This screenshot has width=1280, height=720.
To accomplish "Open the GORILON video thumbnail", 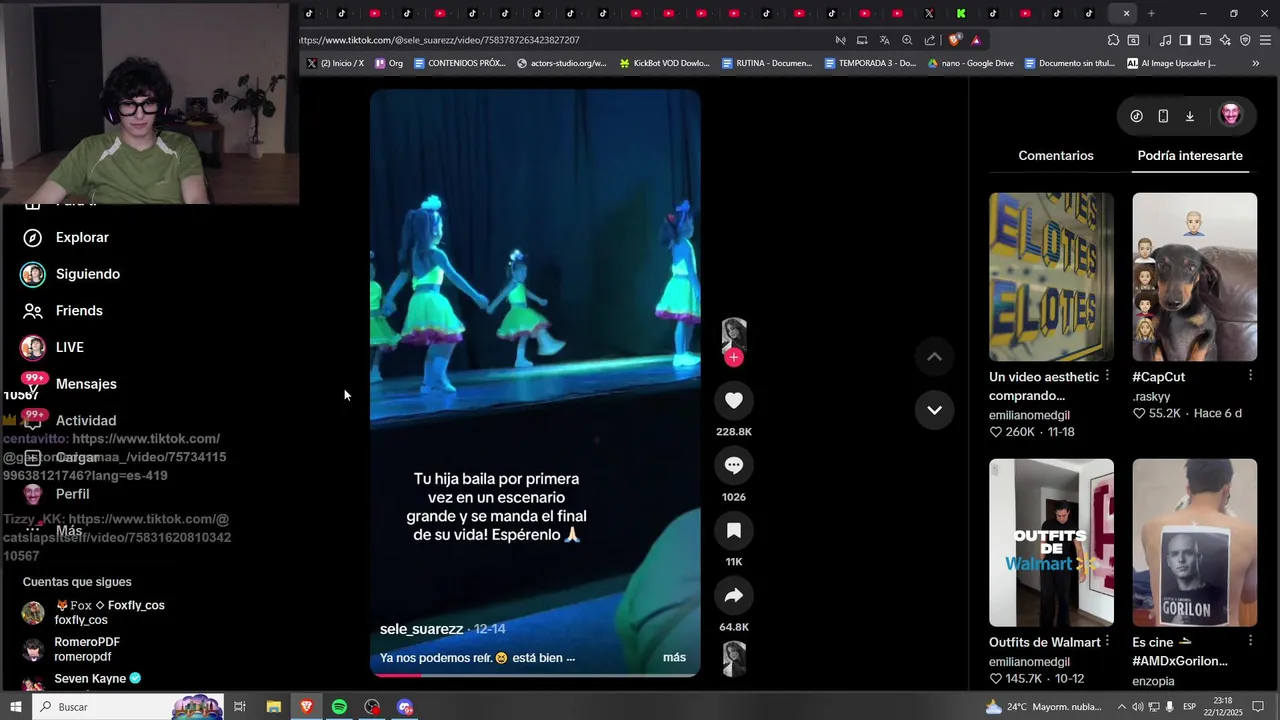I will pyautogui.click(x=1194, y=543).
